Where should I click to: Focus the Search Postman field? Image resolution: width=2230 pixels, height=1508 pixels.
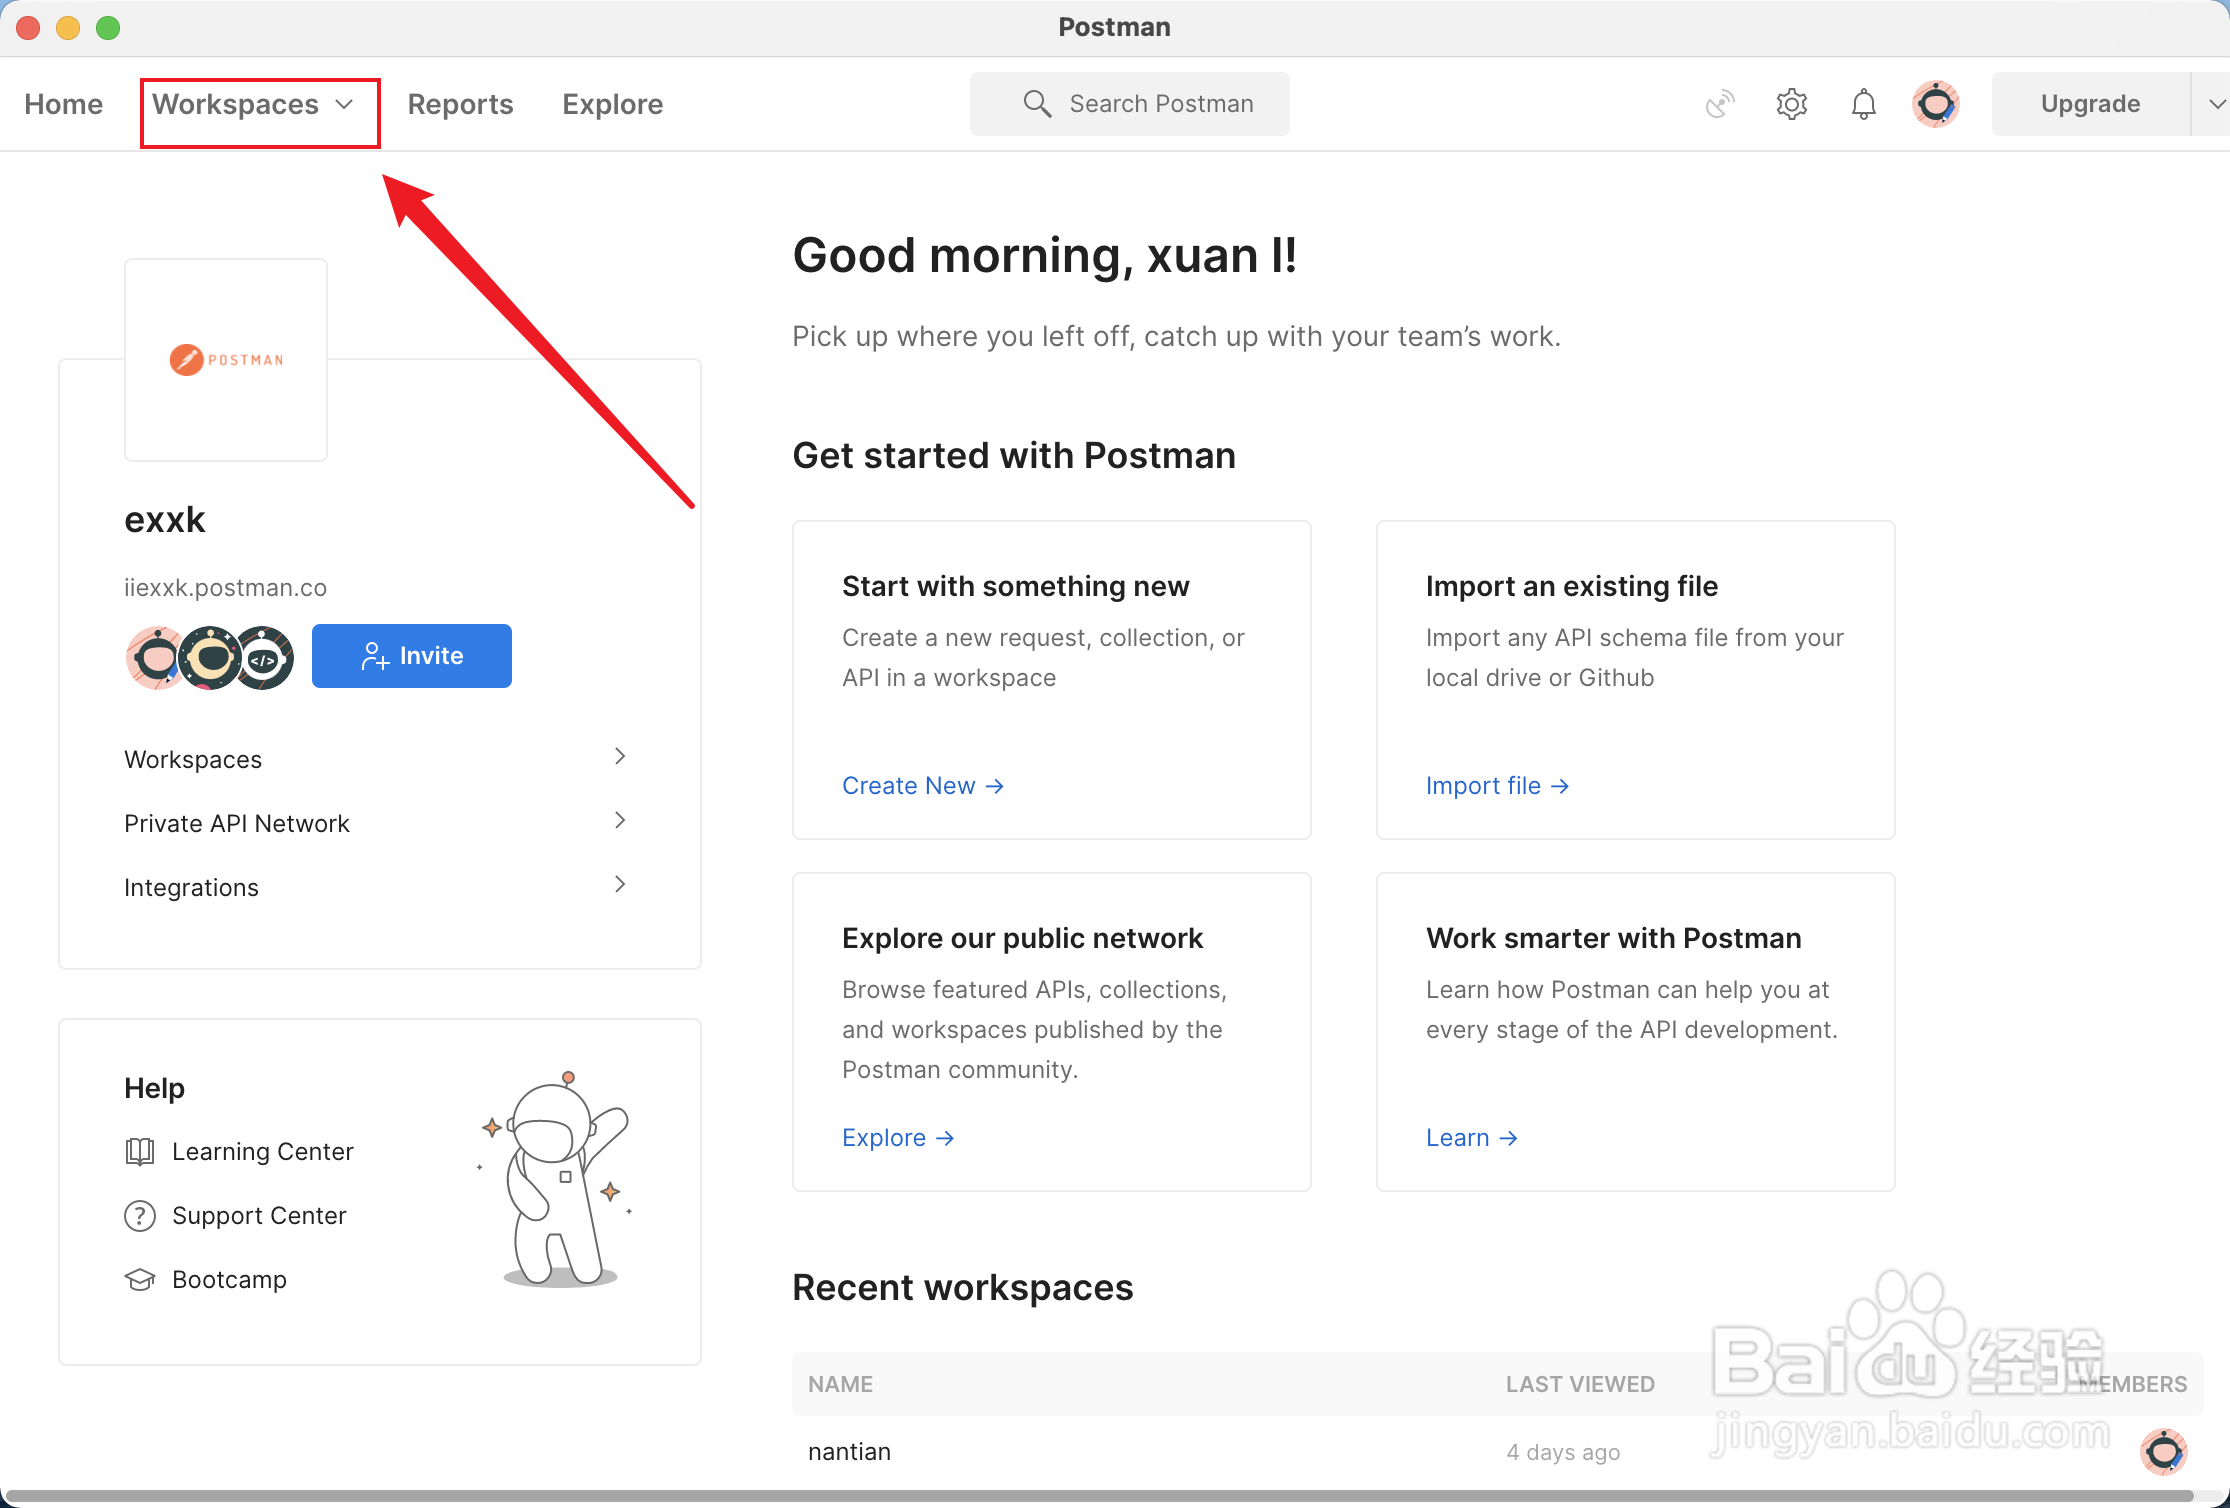(1130, 104)
